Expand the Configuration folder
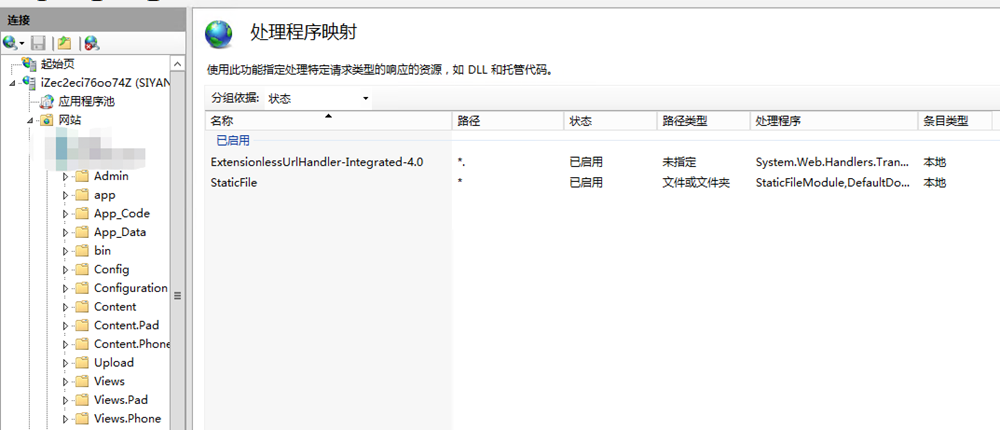 65,288
